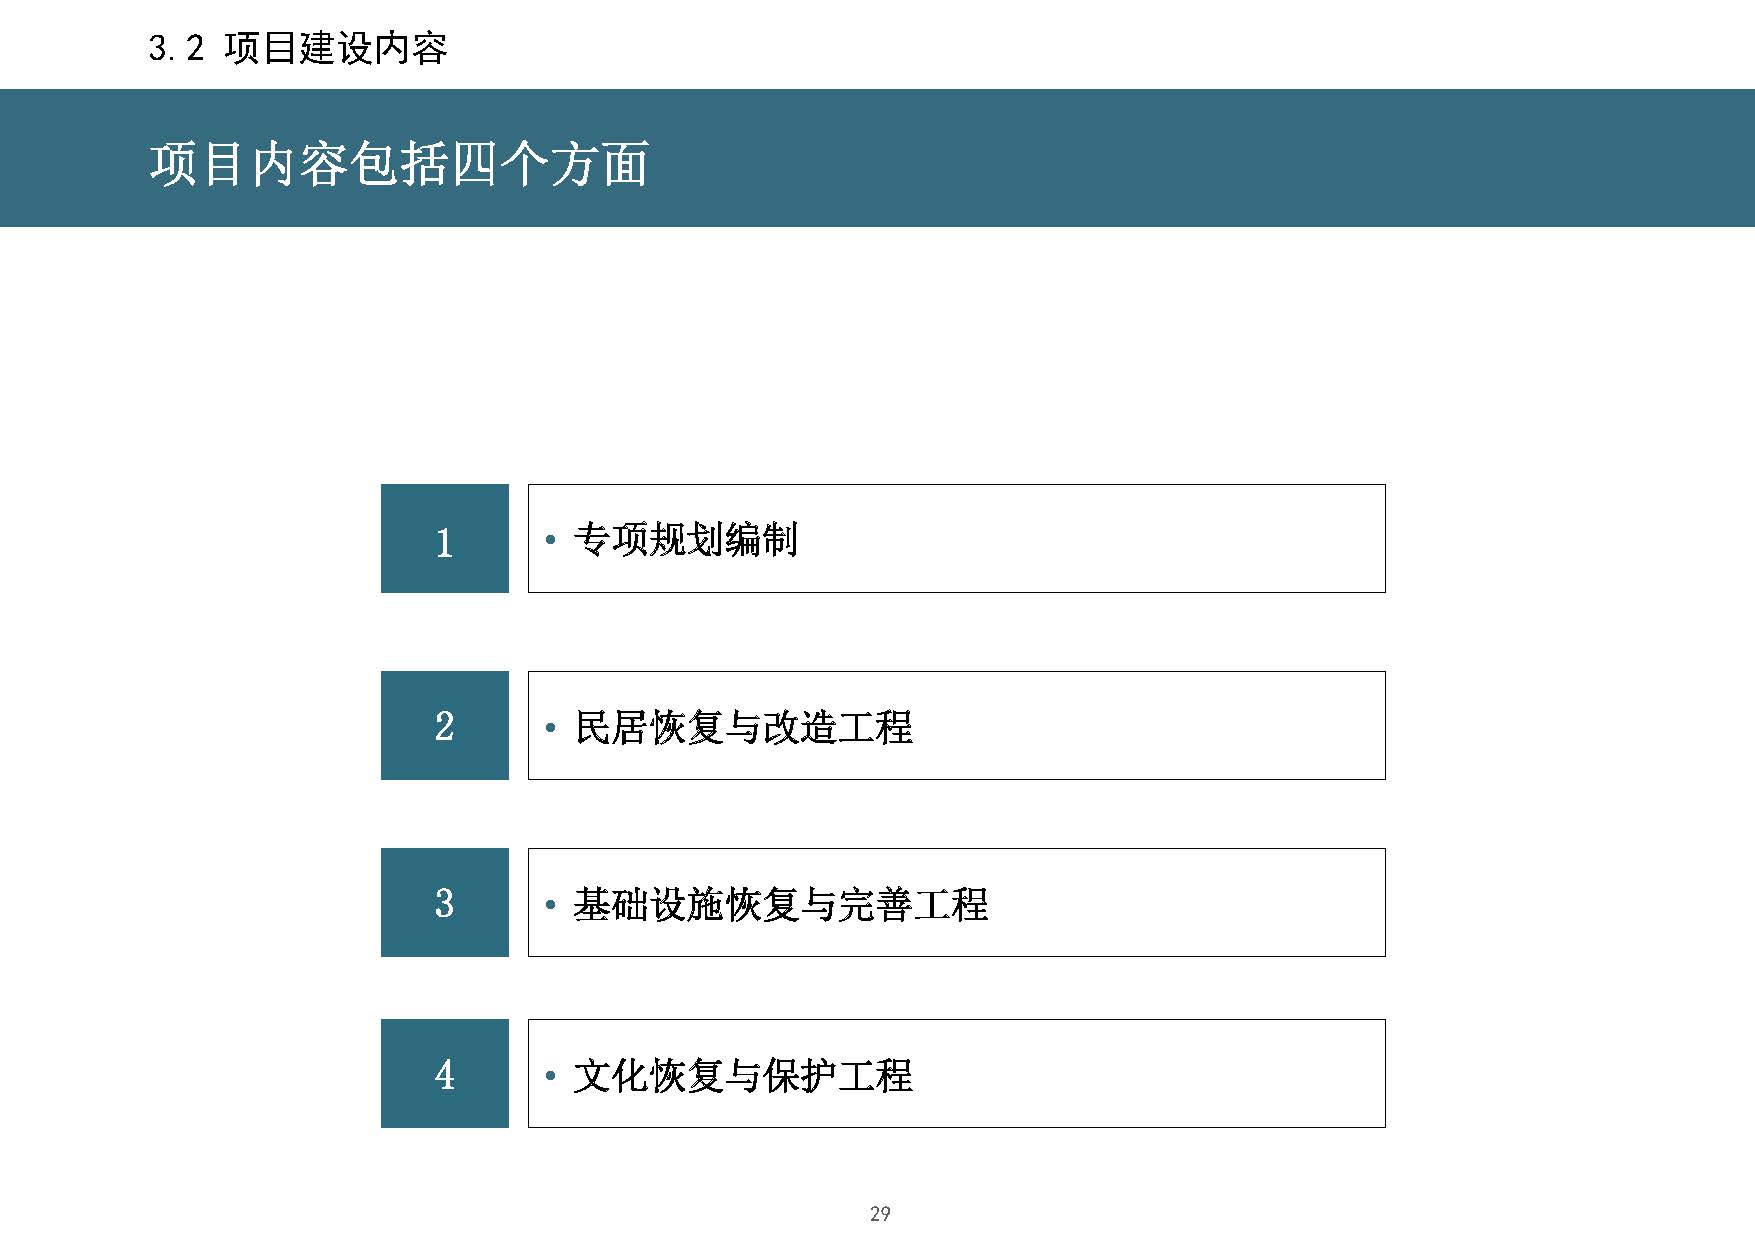Select the teal number box labeled 2
This screenshot has width=1755, height=1241.
click(445, 726)
